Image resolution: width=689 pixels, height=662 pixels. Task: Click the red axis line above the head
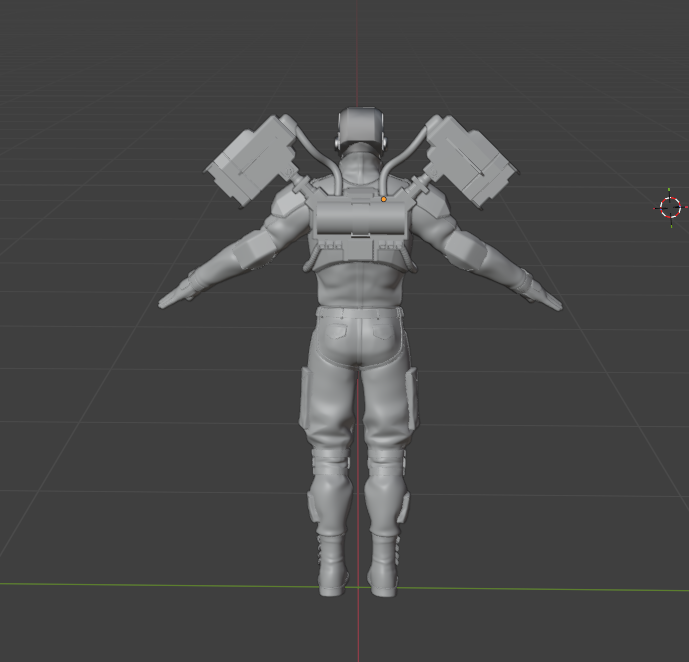tap(358, 50)
